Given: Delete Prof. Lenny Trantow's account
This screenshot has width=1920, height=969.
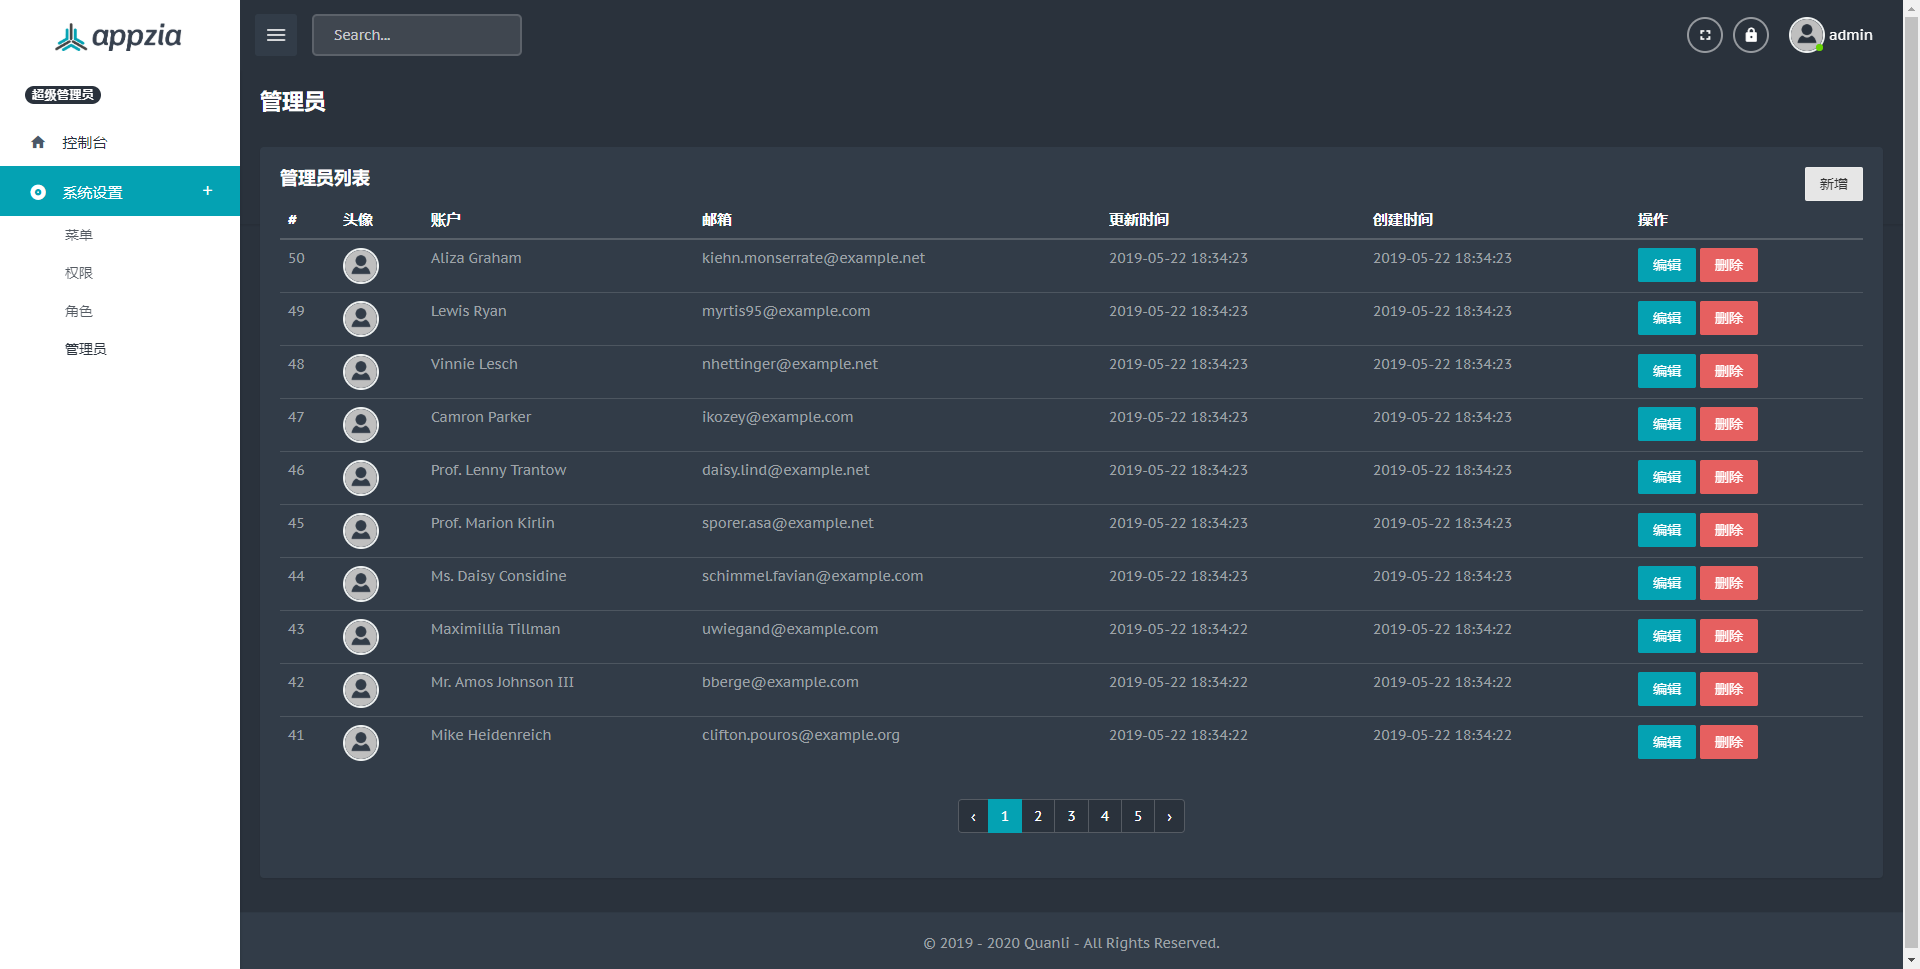Looking at the screenshot, I should pyautogui.click(x=1729, y=477).
